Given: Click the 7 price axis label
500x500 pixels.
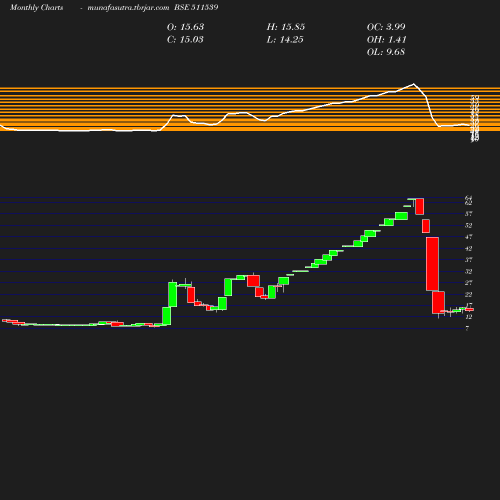Looking at the screenshot, I should (x=467, y=329).
